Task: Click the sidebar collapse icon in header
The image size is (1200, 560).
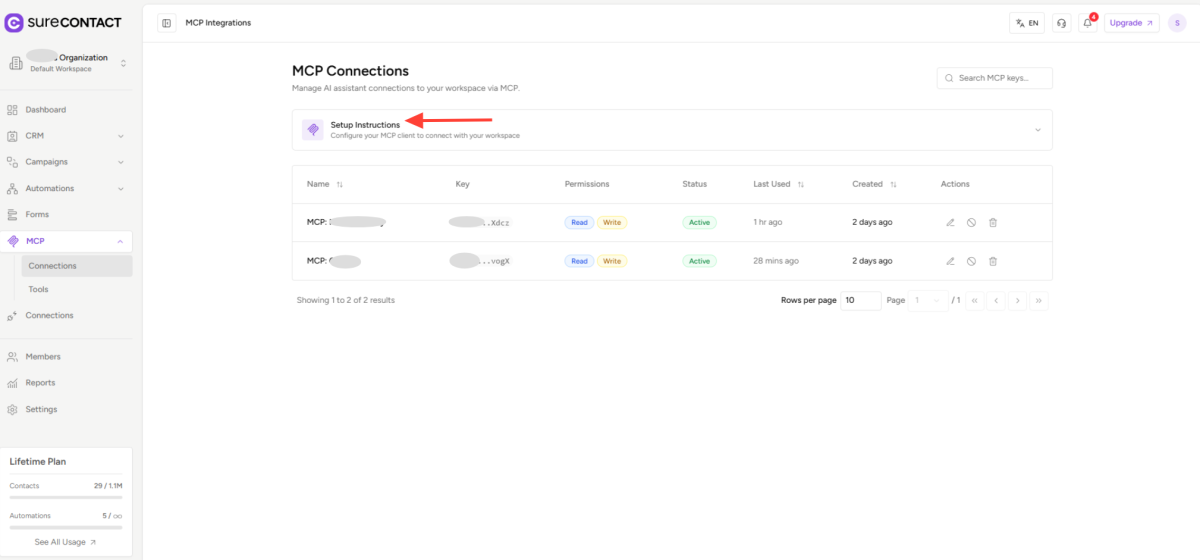Action: [166, 23]
